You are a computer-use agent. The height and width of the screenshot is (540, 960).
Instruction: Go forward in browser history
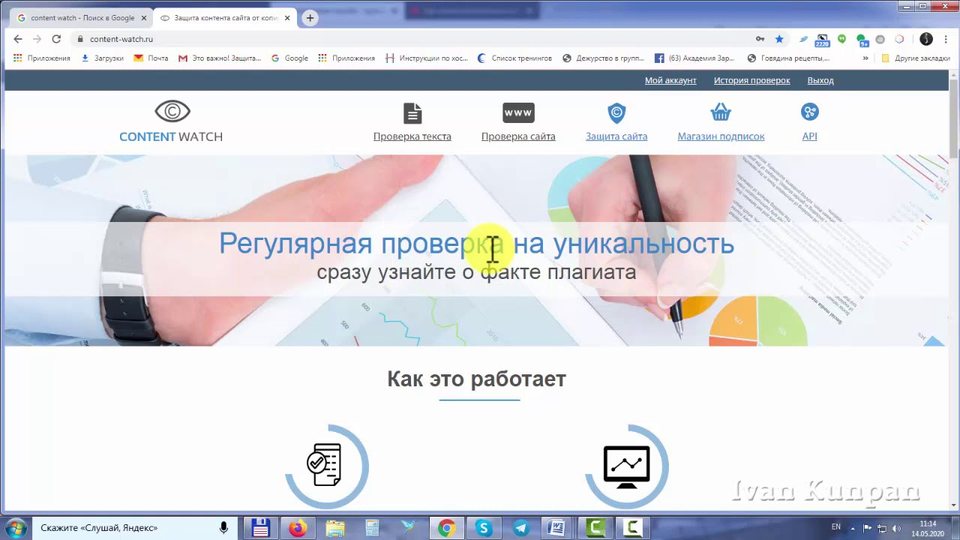(x=37, y=39)
